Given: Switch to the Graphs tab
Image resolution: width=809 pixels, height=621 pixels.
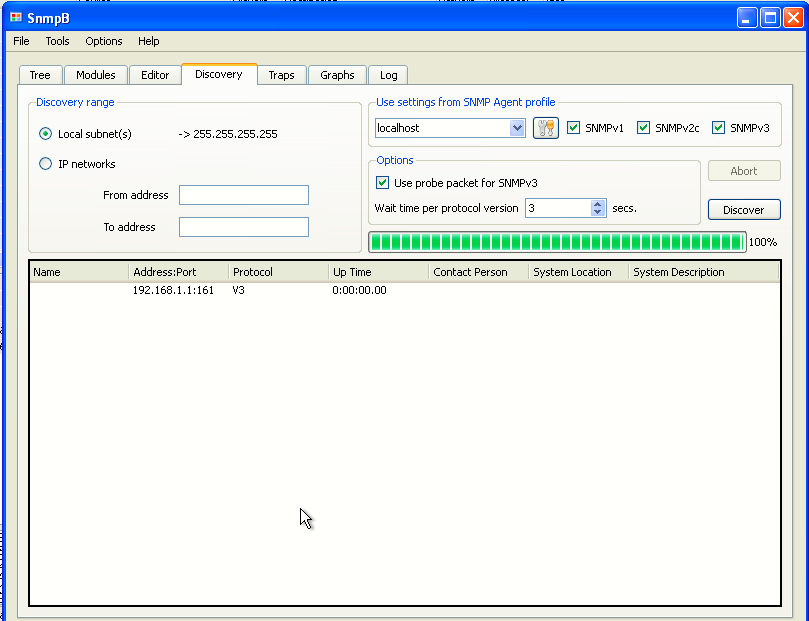Looking at the screenshot, I should (337, 75).
